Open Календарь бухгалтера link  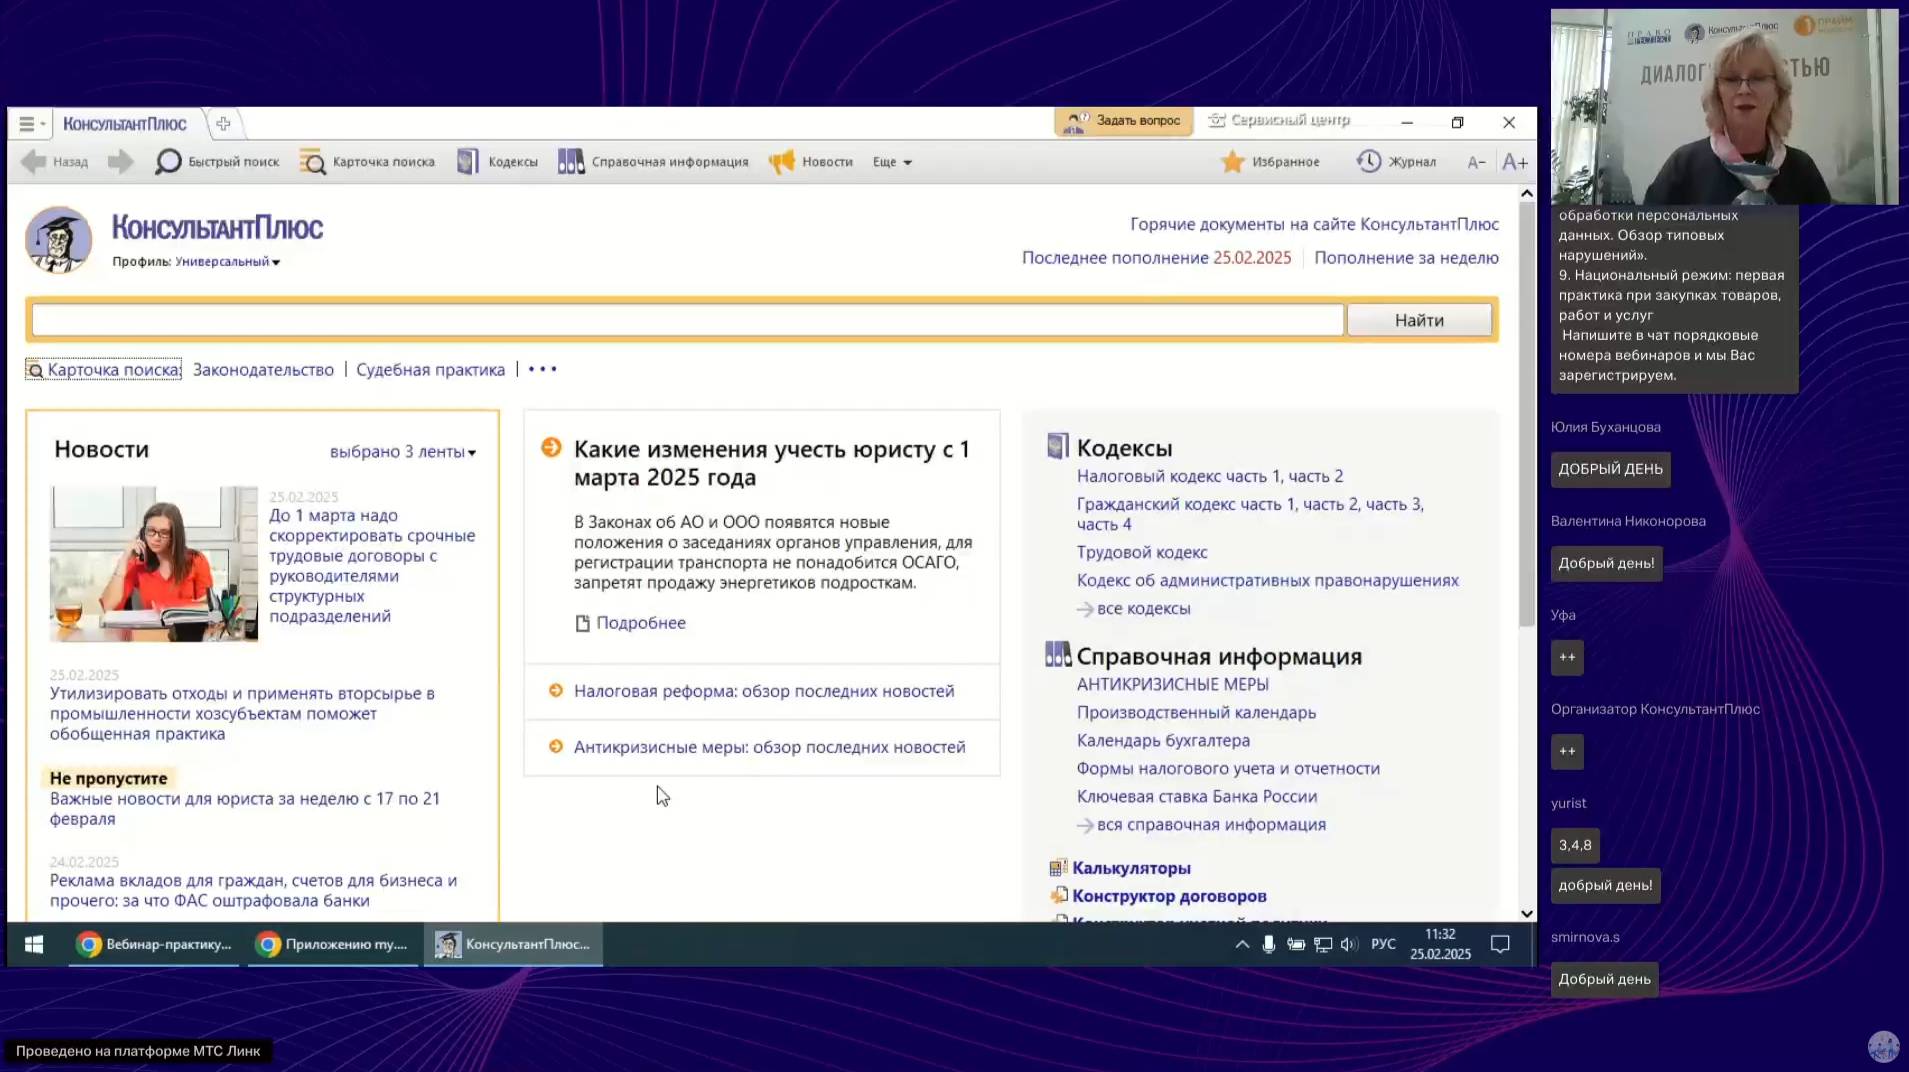pyautogui.click(x=1163, y=741)
